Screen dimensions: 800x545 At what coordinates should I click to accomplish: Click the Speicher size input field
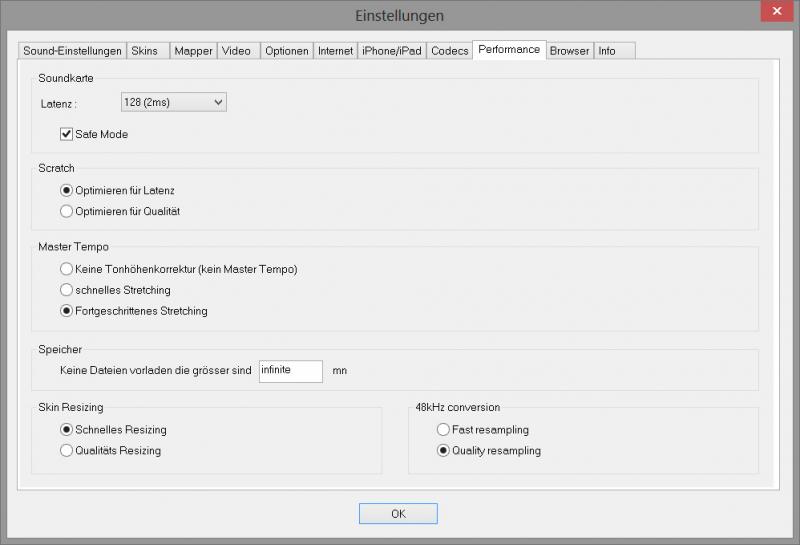[x=290, y=370]
